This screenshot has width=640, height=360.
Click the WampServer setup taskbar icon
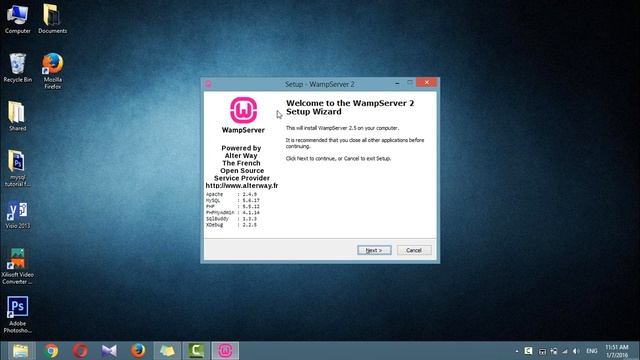pos(225,351)
